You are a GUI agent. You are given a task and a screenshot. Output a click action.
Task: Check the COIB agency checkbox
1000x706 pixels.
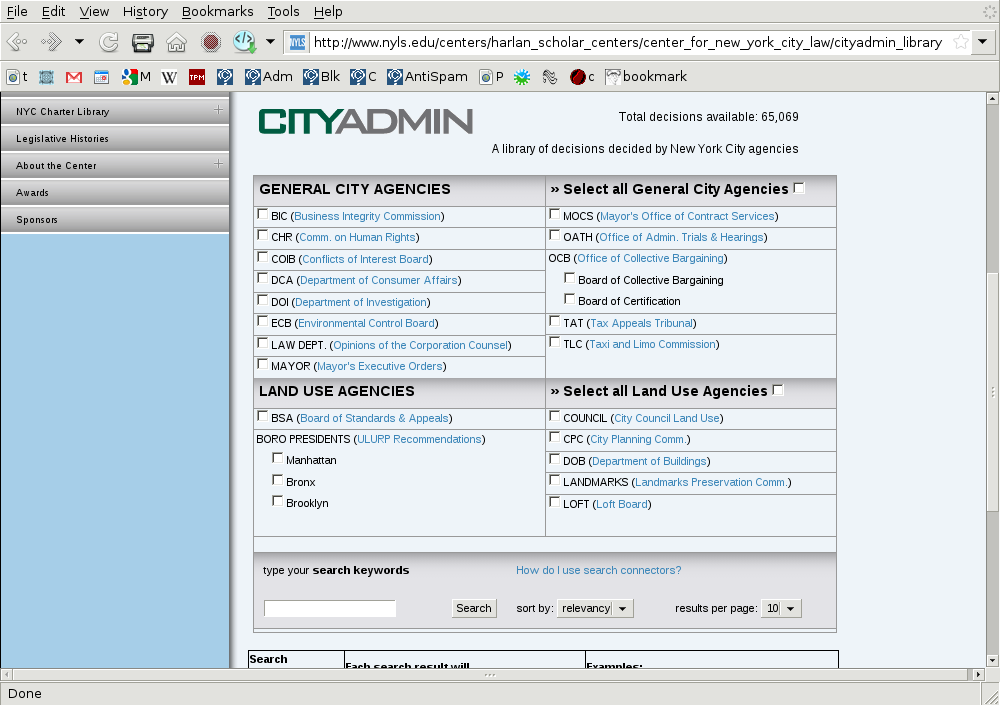(x=262, y=257)
